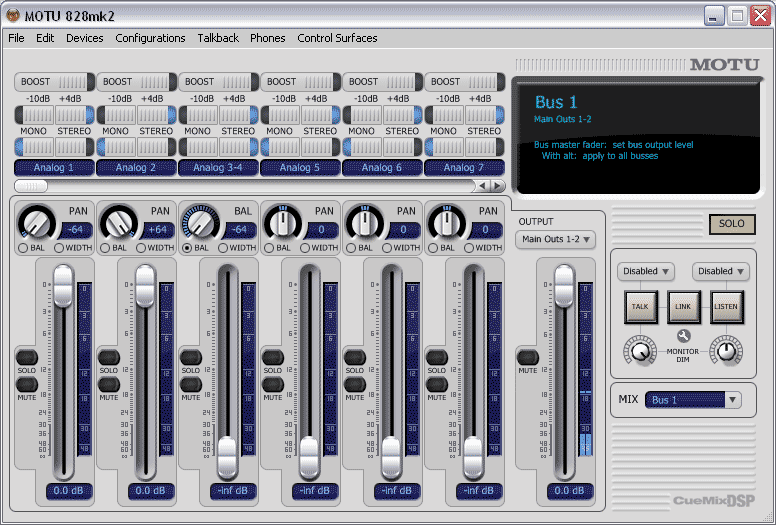
Task: Open the Disabled dropdown above TALK
Action: (645, 271)
